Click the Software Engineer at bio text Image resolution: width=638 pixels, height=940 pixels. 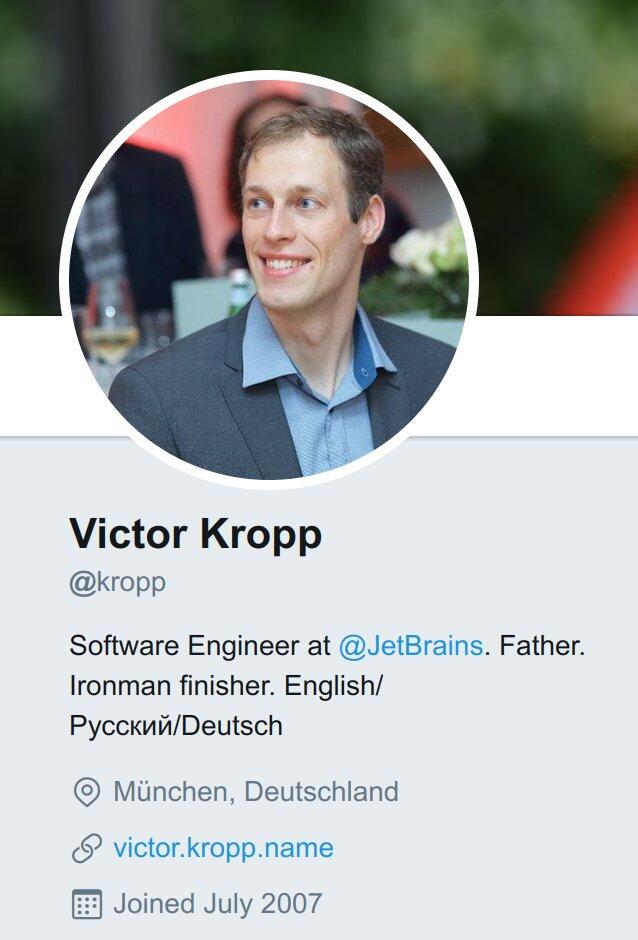point(200,646)
